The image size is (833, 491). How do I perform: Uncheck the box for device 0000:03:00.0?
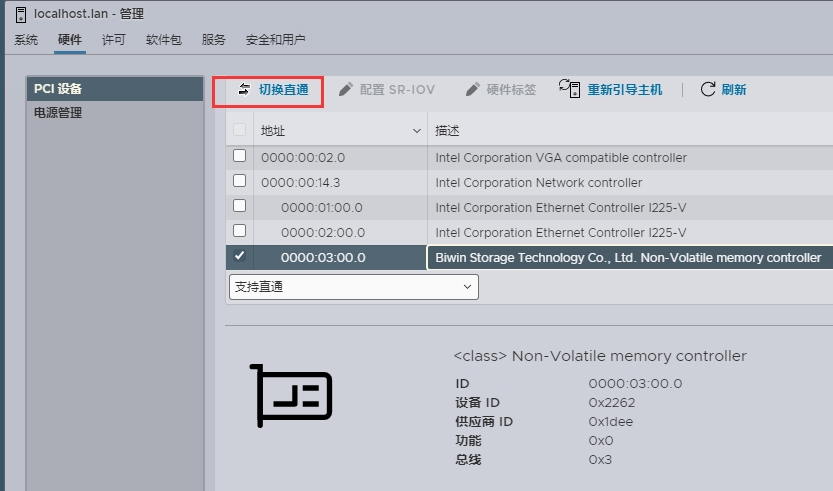click(239, 256)
